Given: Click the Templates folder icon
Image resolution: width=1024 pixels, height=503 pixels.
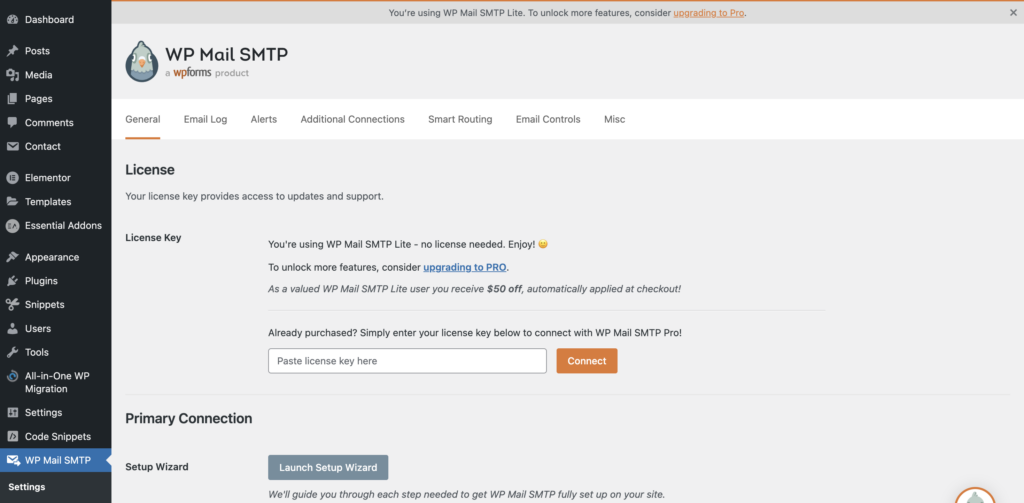Looking at the screenshot, I should pyautogui.click(x=12, y=202).
